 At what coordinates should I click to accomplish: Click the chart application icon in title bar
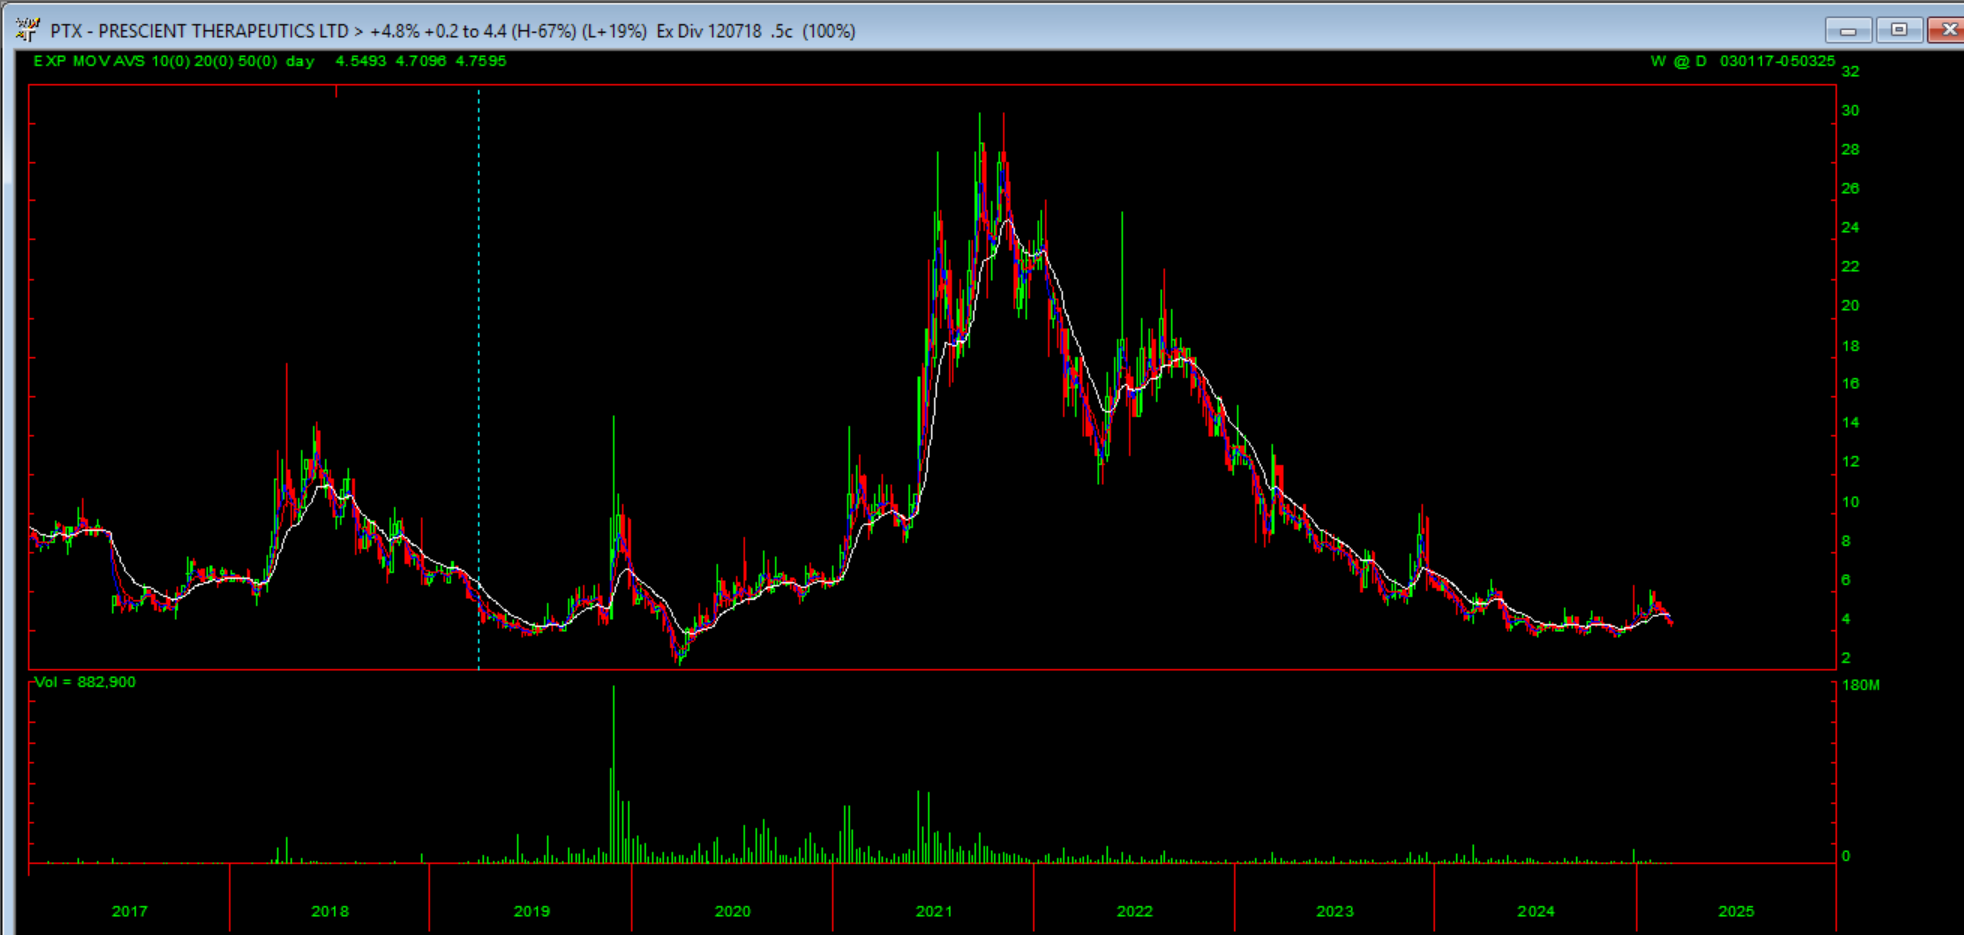27,30
